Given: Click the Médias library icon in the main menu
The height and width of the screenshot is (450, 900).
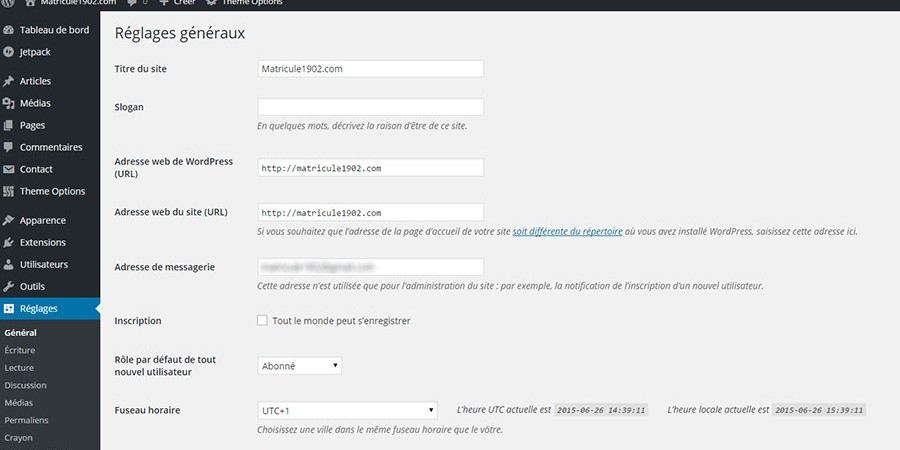Looking at the screenshot, I should click(8, 103).
